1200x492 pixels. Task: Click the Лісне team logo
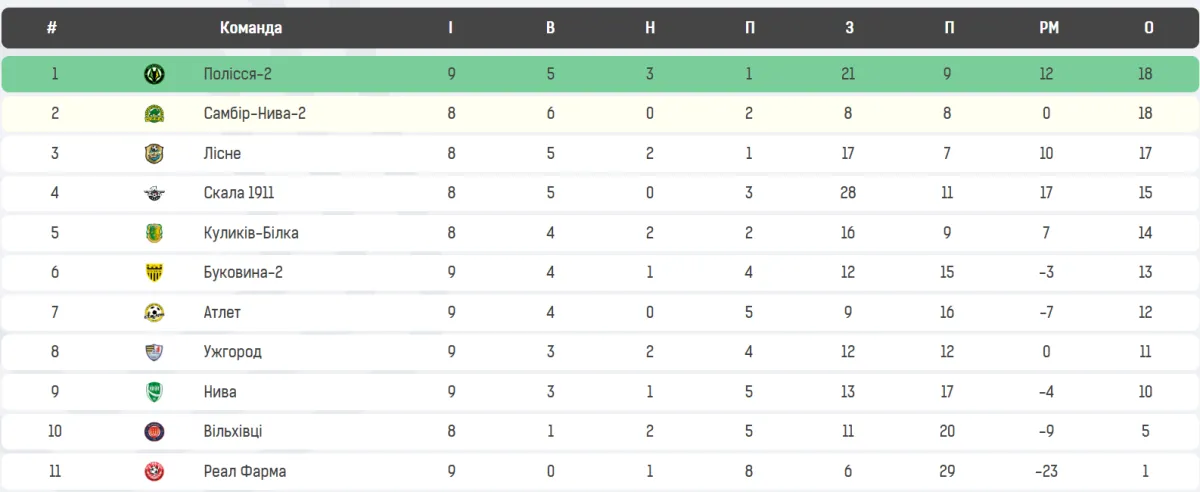tap(154, 154)
